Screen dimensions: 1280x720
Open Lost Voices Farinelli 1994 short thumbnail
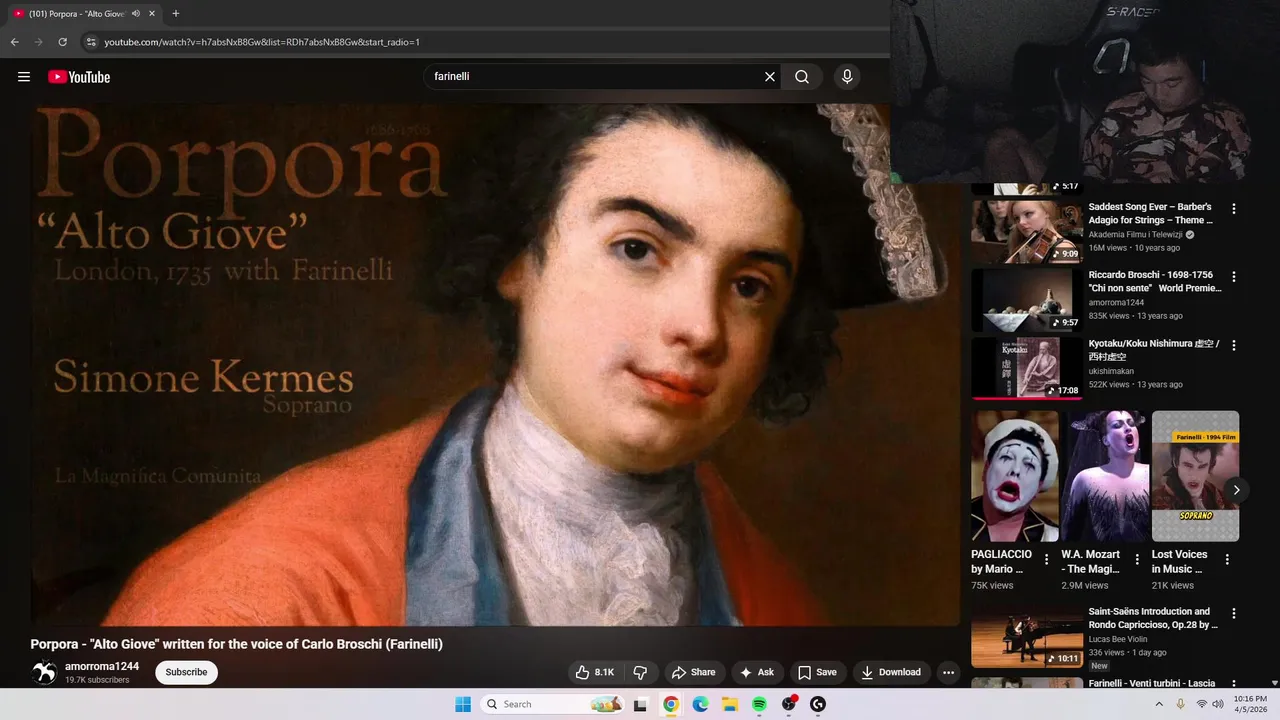click(1195, 476)
